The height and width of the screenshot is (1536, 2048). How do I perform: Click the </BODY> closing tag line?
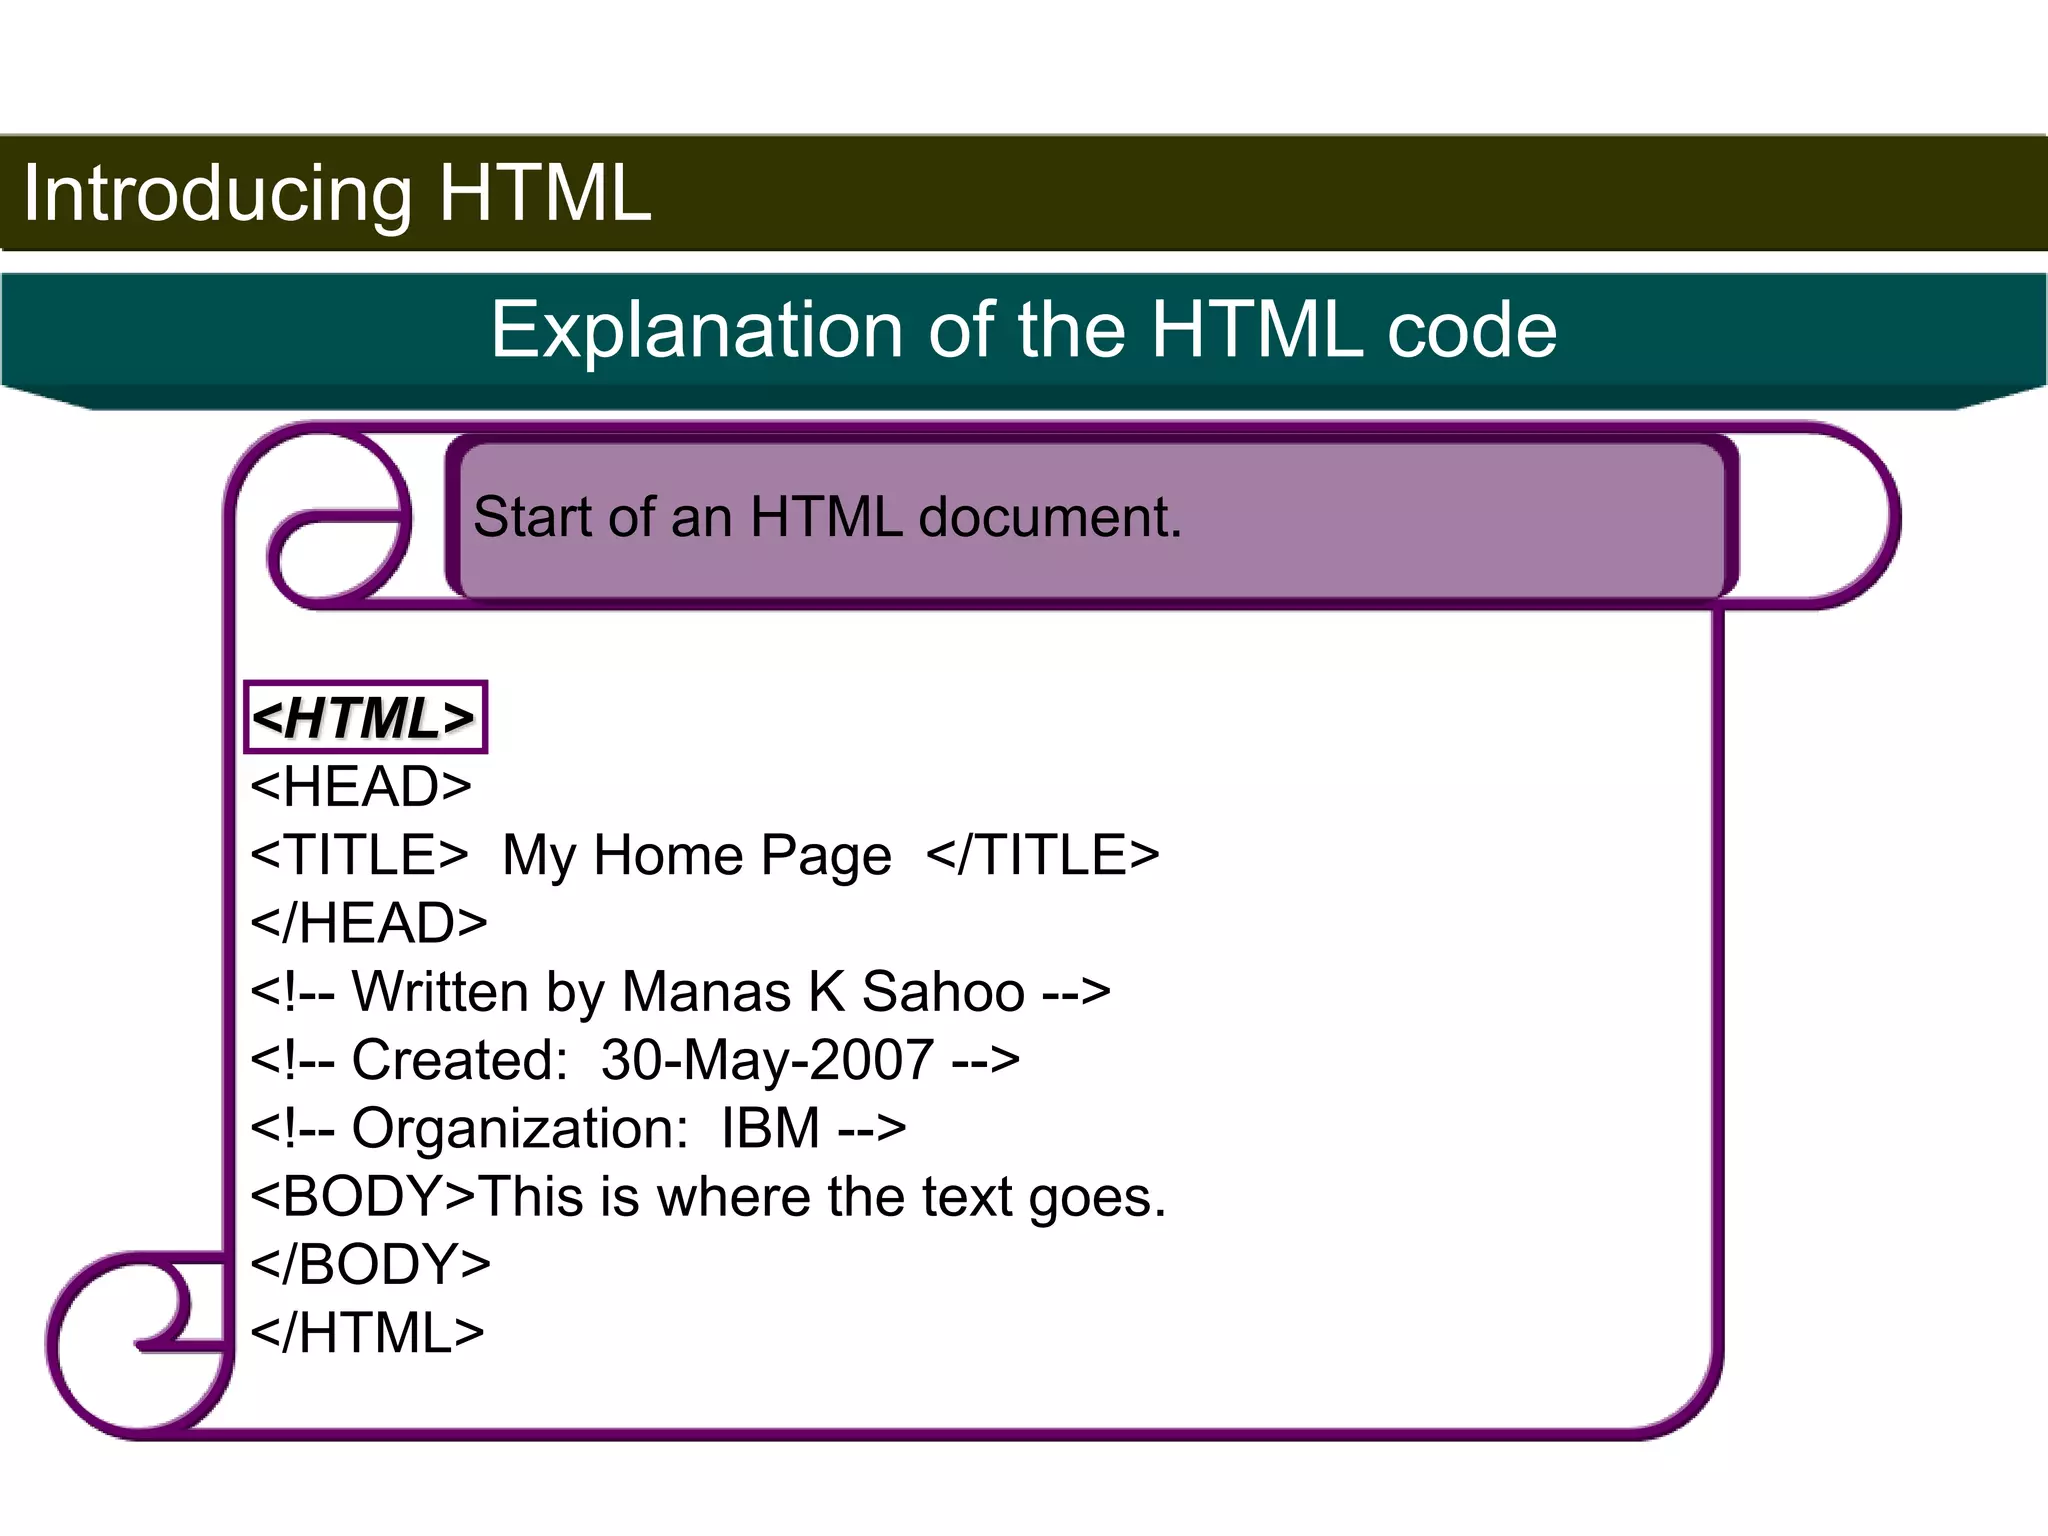[370, 1264]
